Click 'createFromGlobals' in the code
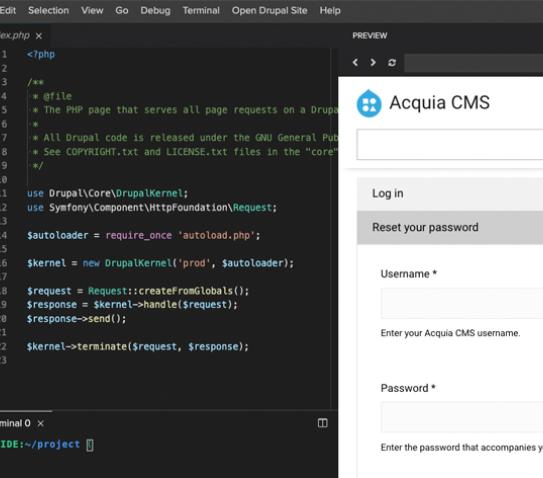This screenshot has width=543, height=478. pyautogui.click(x=185, y=291)
